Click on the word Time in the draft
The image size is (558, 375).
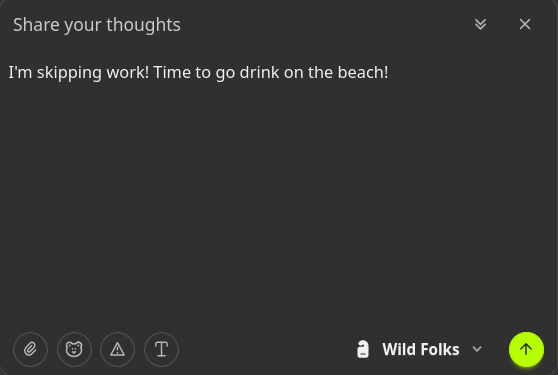172,73
